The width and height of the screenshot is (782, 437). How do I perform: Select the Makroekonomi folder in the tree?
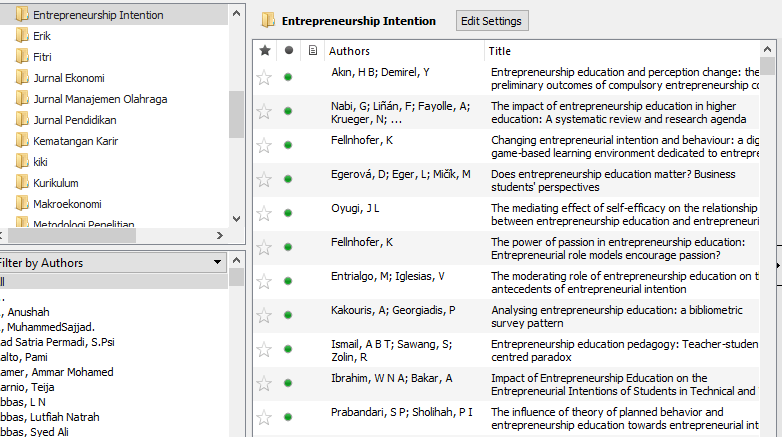(x=62, y=204)
